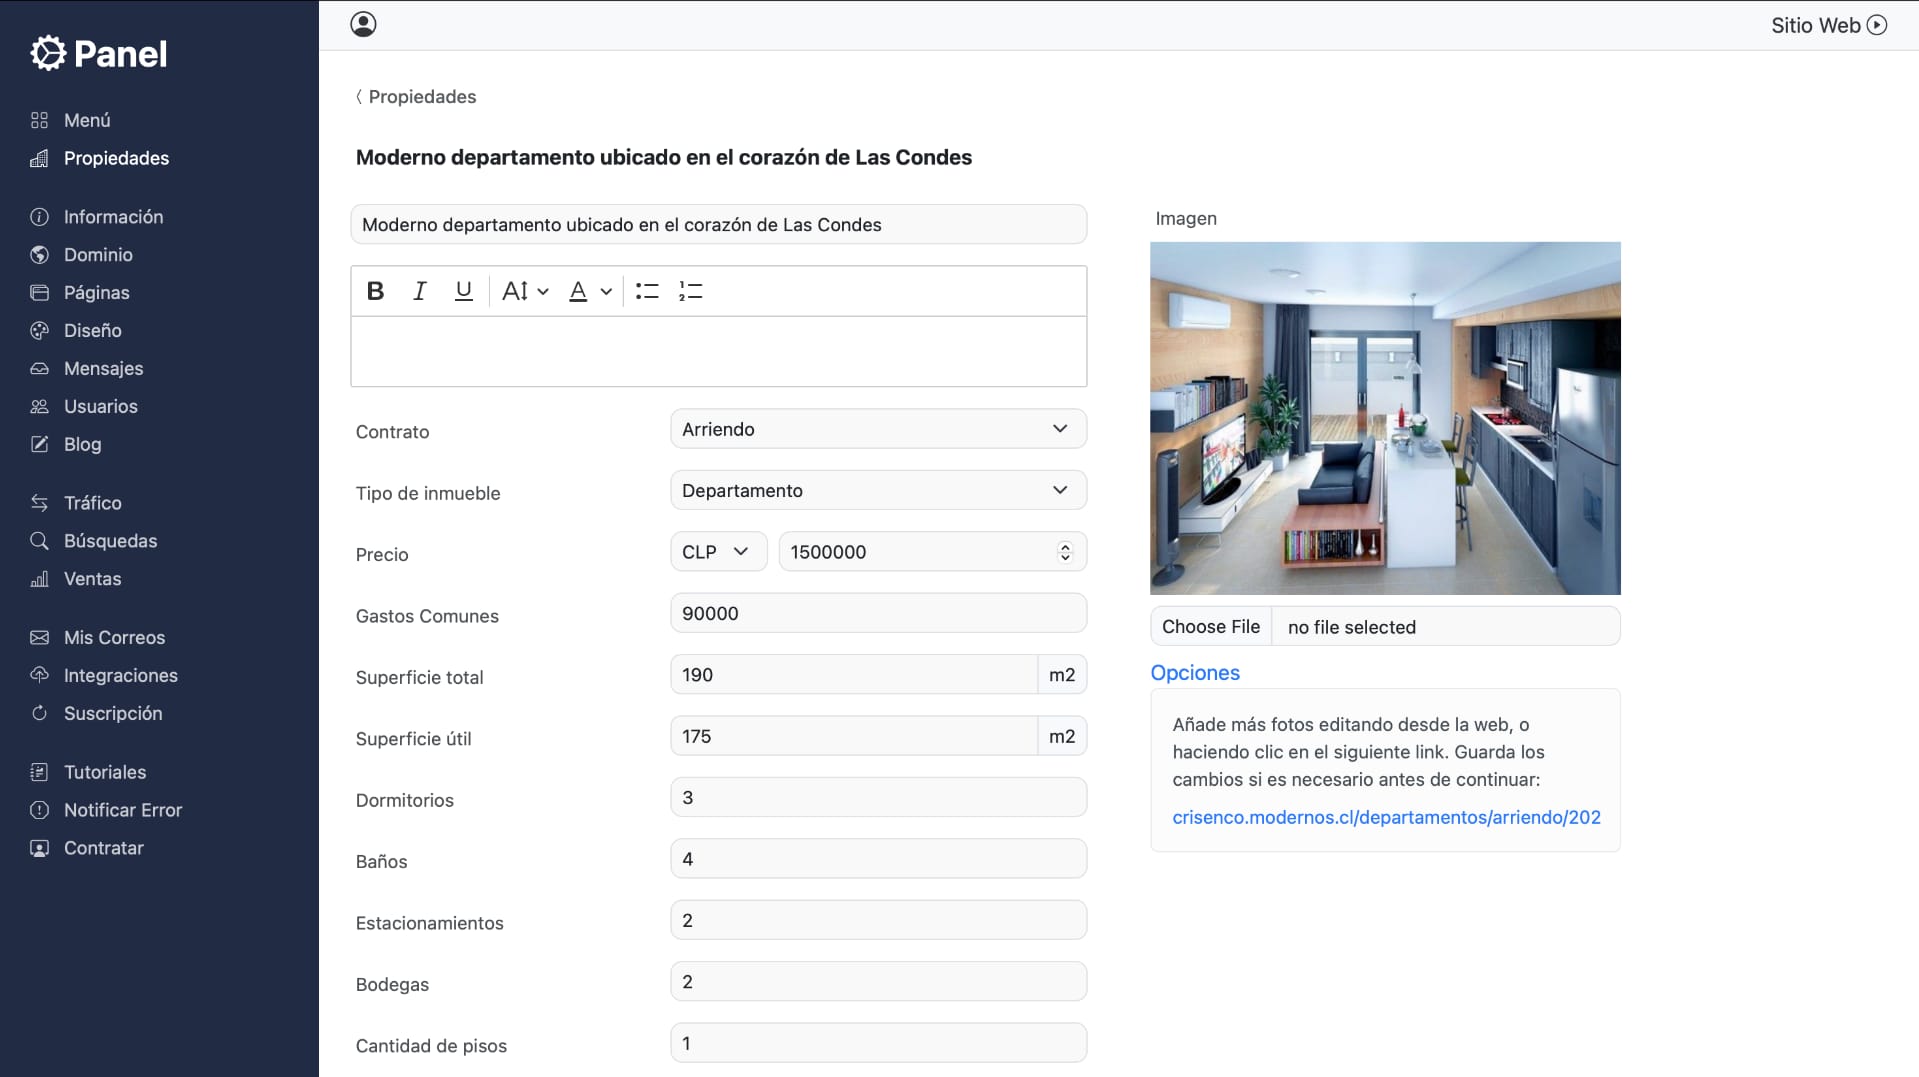
Task: Toggle italic text formatting
Action: 419,291
